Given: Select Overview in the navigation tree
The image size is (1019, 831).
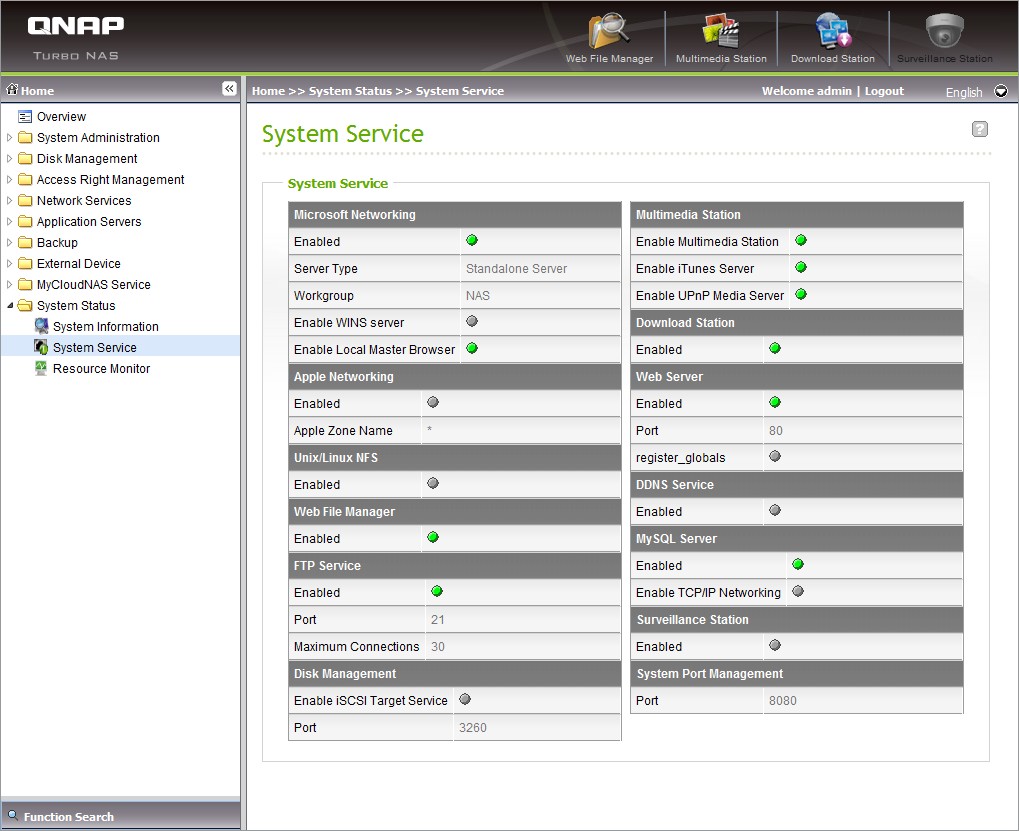Looking at the screenshot, I should pos(61,117).
